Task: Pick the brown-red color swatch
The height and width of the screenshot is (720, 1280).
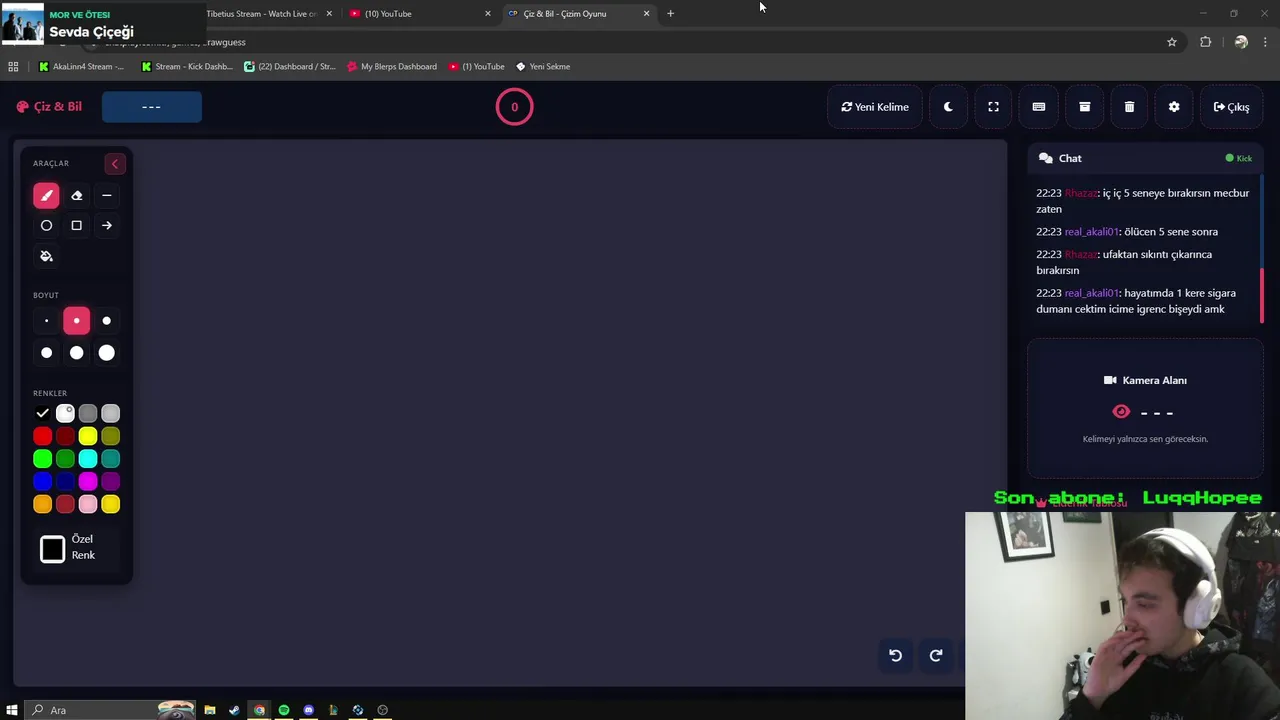Action: 65,505
